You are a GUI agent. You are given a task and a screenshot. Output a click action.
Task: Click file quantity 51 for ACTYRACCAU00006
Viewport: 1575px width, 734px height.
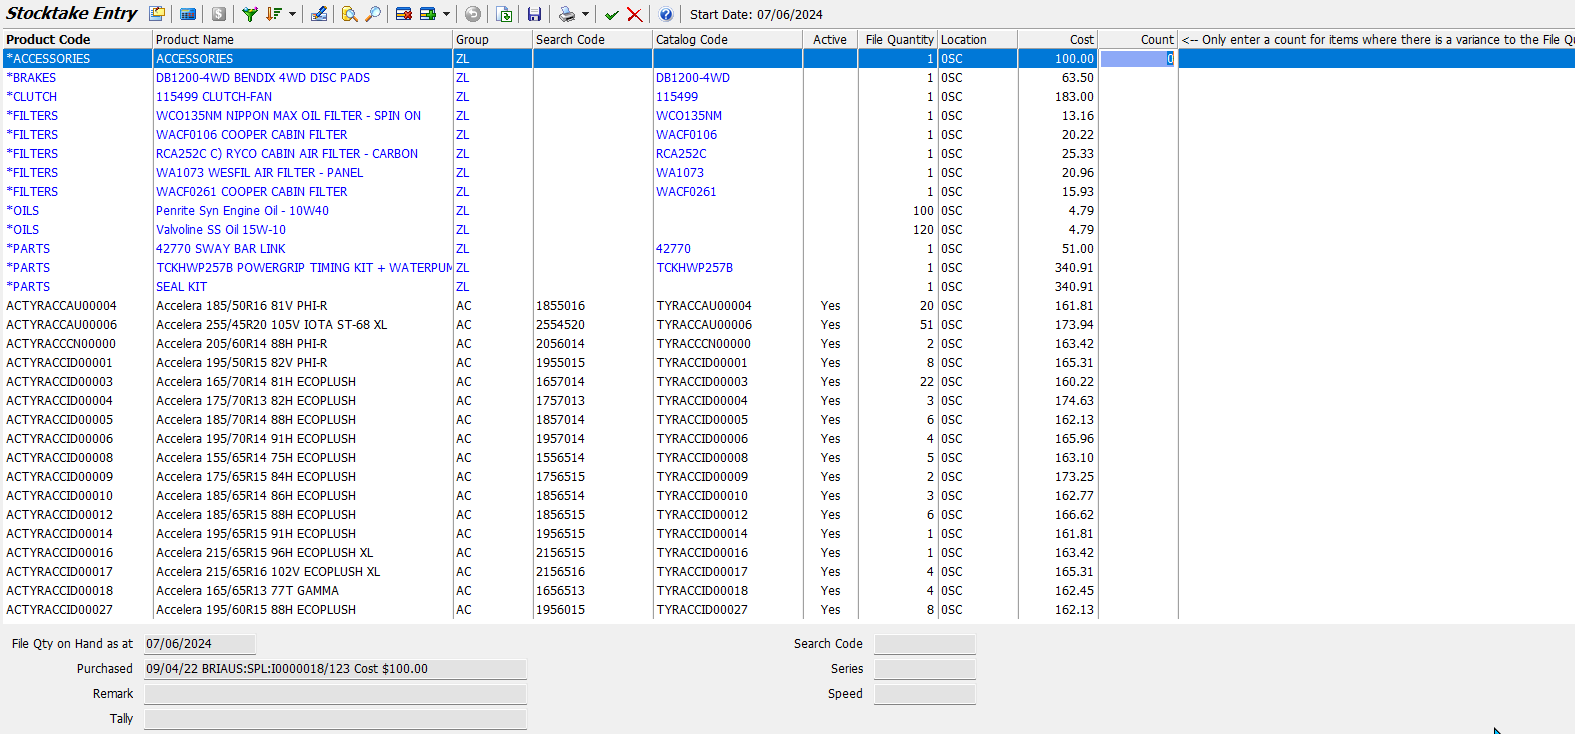(x=926, y=325)
